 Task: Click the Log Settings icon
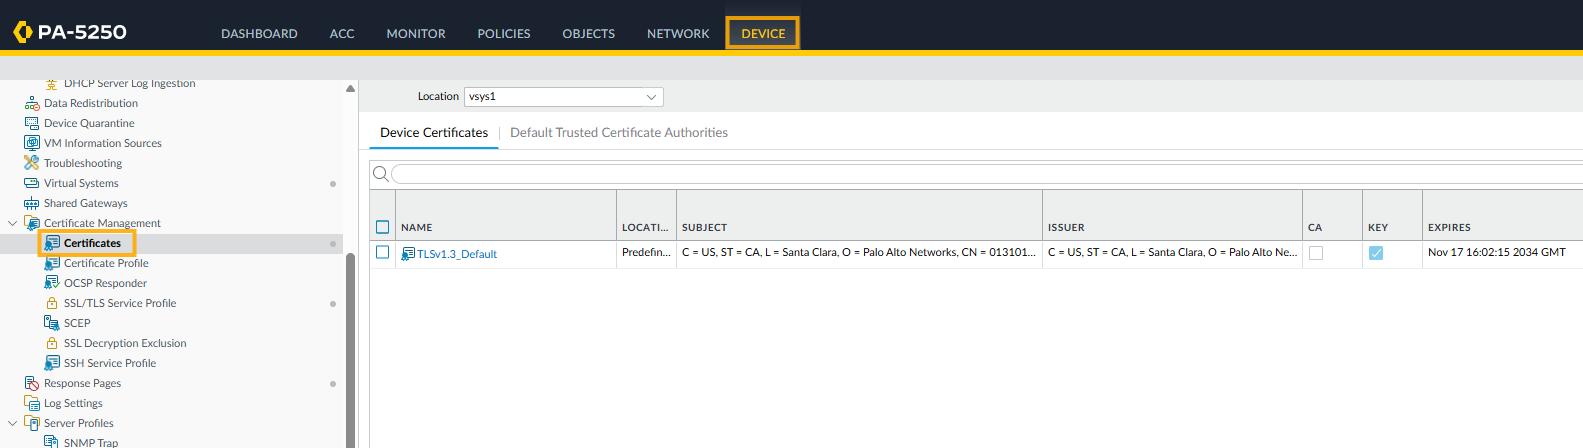point(32,403)
